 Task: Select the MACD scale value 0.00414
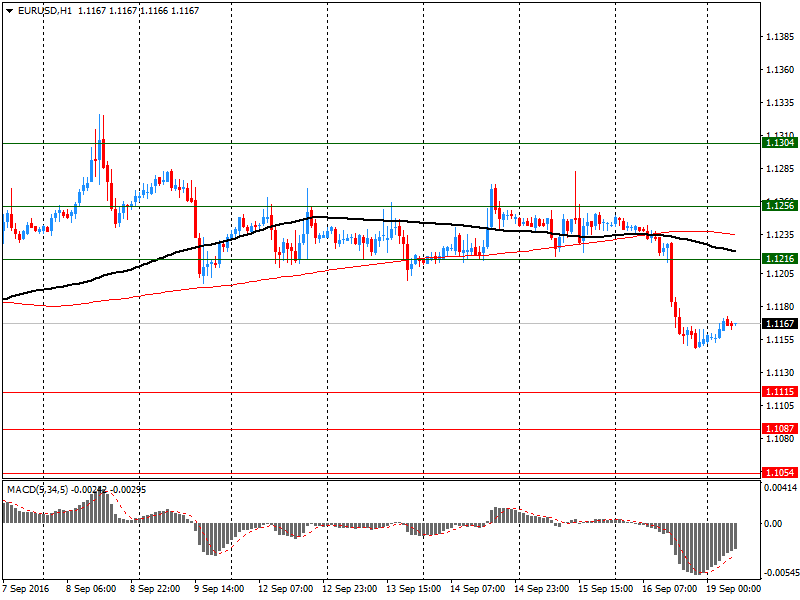(x=780, y=488)
